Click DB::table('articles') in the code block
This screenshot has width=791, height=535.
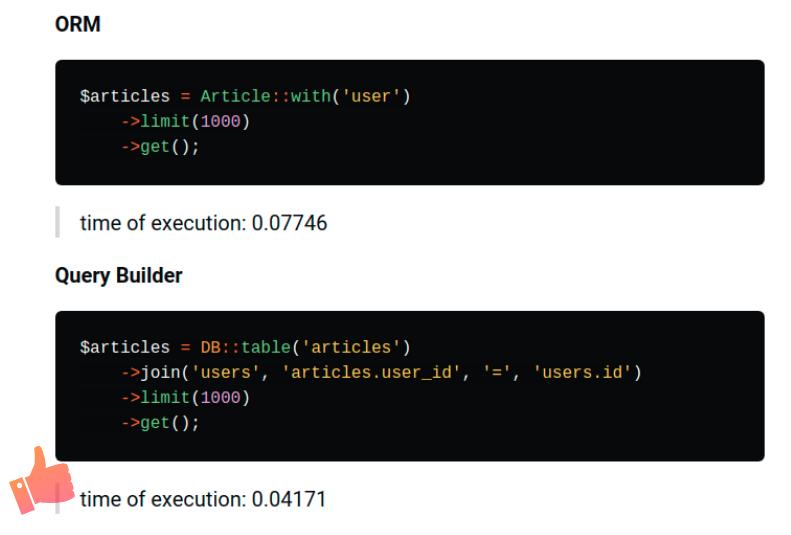(305, 347)
